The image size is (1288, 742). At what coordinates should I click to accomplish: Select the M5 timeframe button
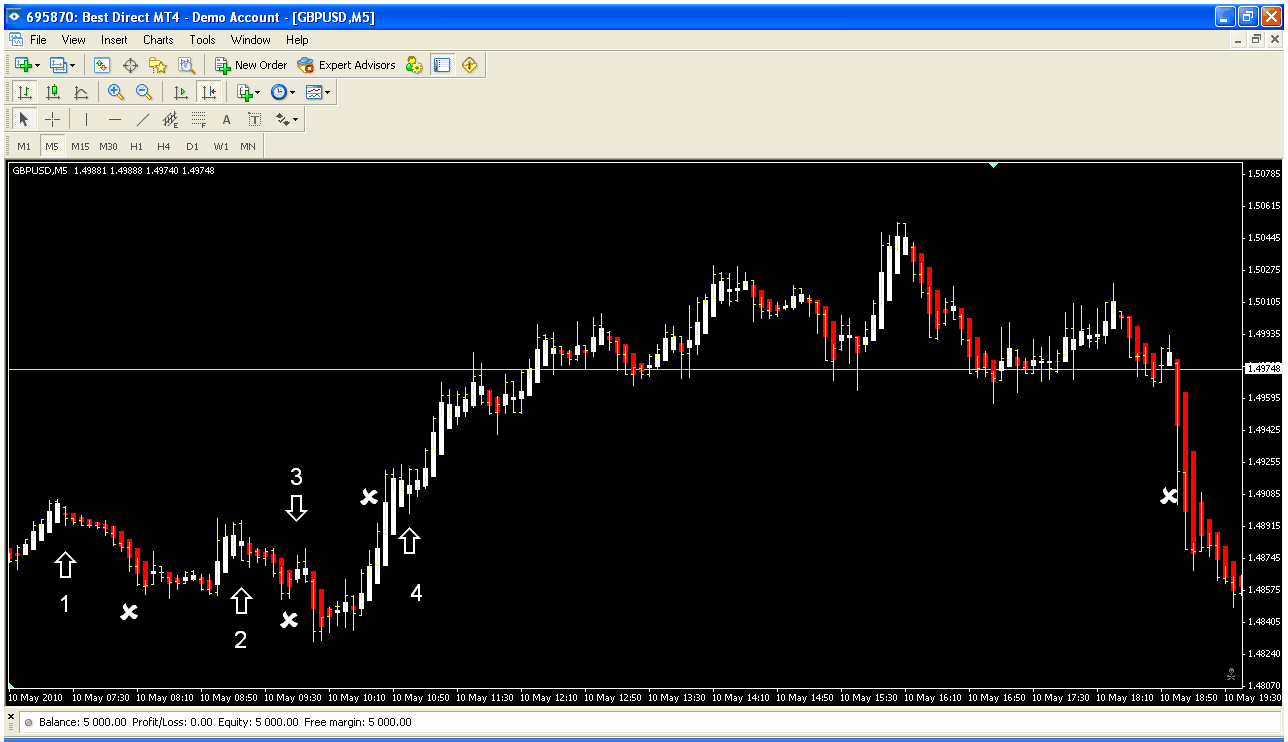tap(52, 146)
